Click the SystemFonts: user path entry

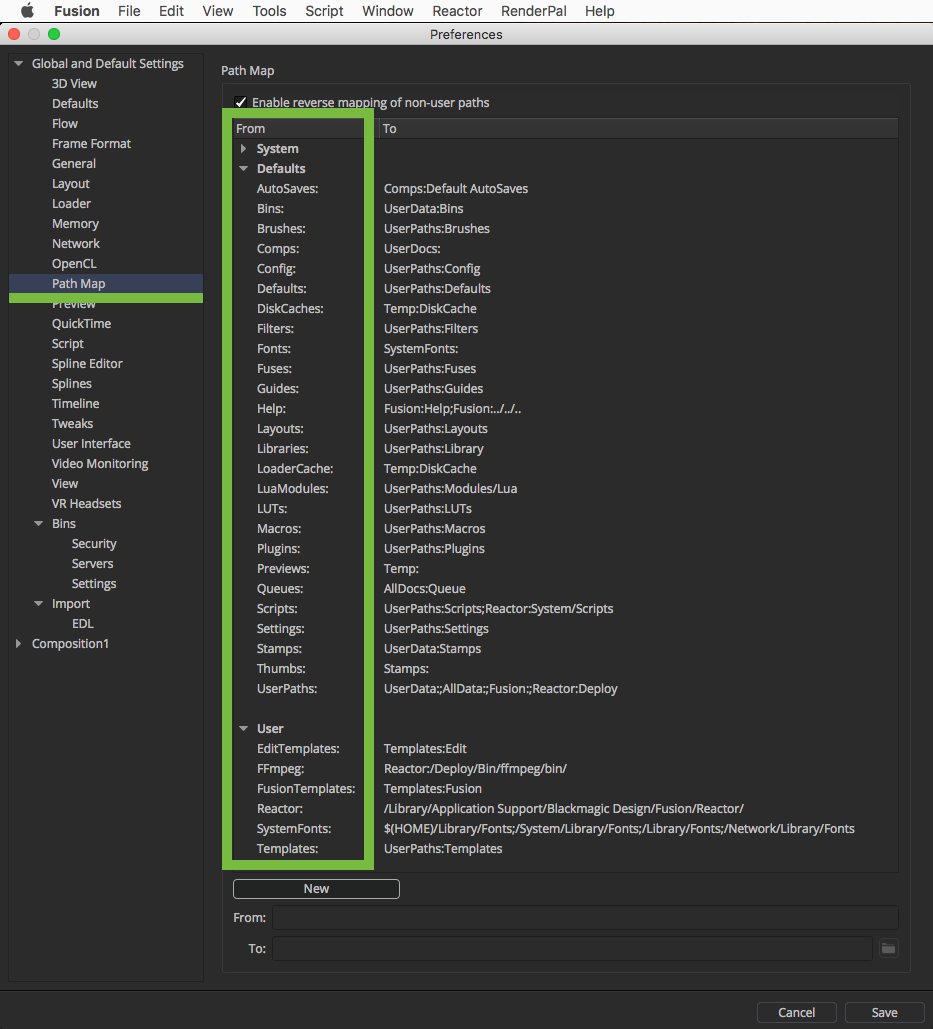pos(294,829)
